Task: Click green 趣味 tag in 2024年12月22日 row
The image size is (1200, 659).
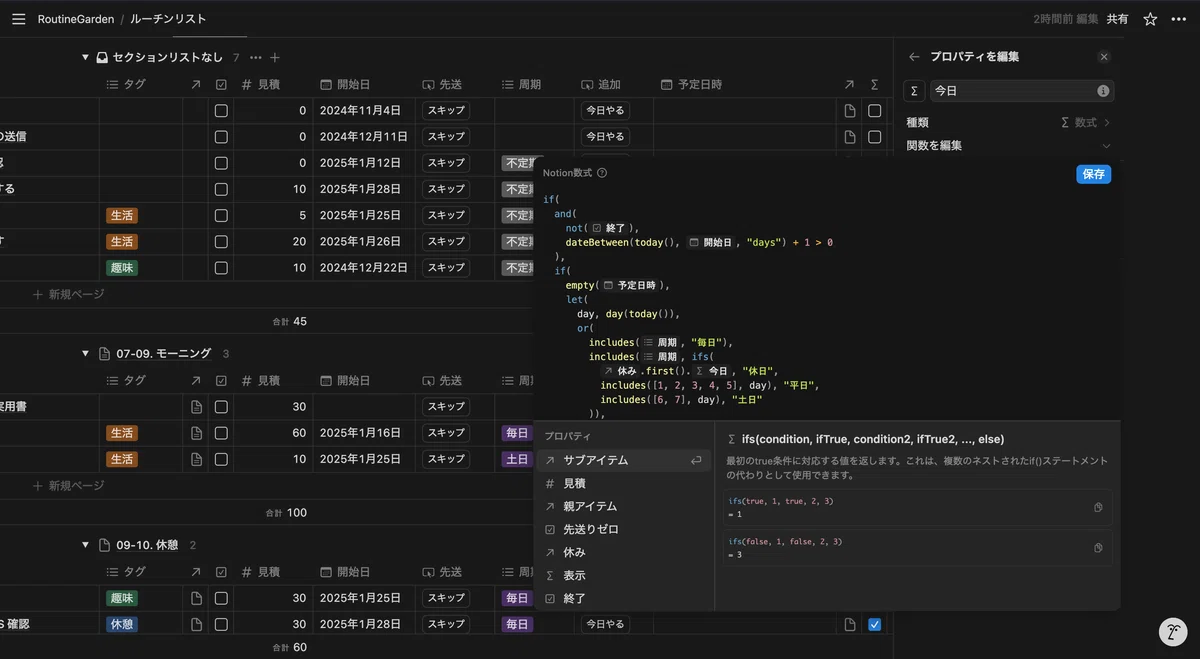Action: click(122, 267)
